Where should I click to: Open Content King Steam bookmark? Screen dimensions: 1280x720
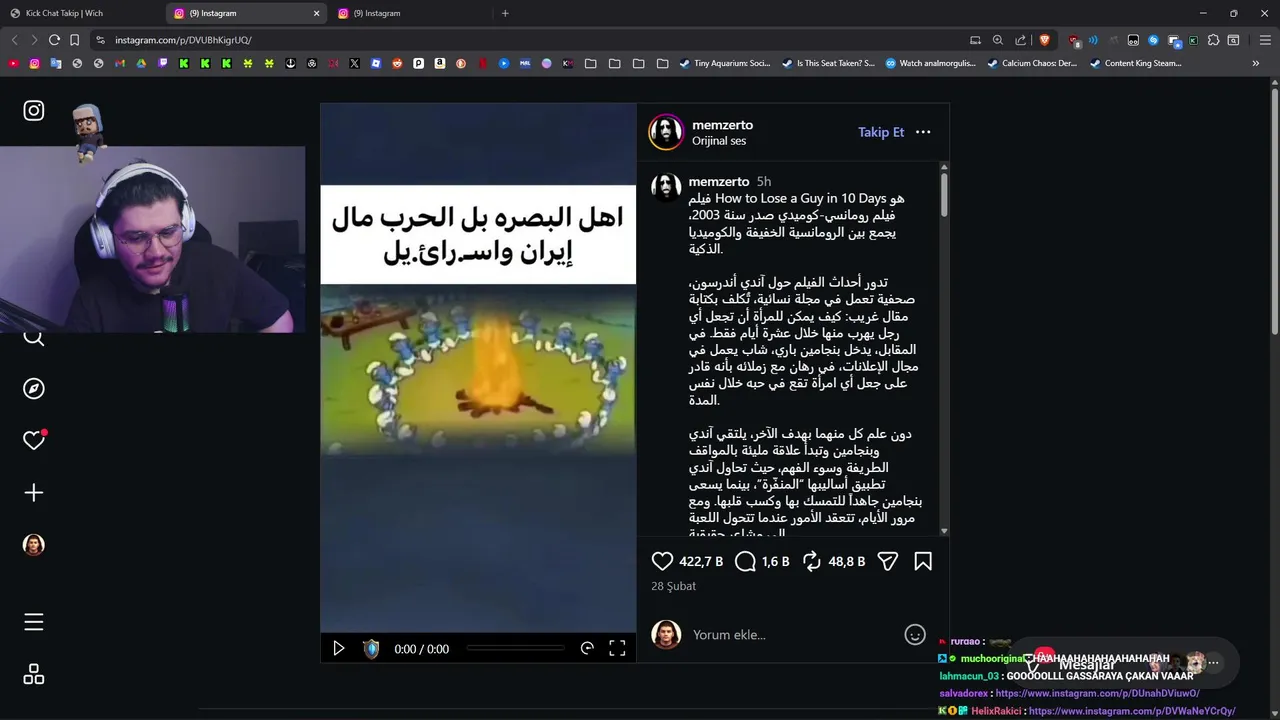(1135, 63)
